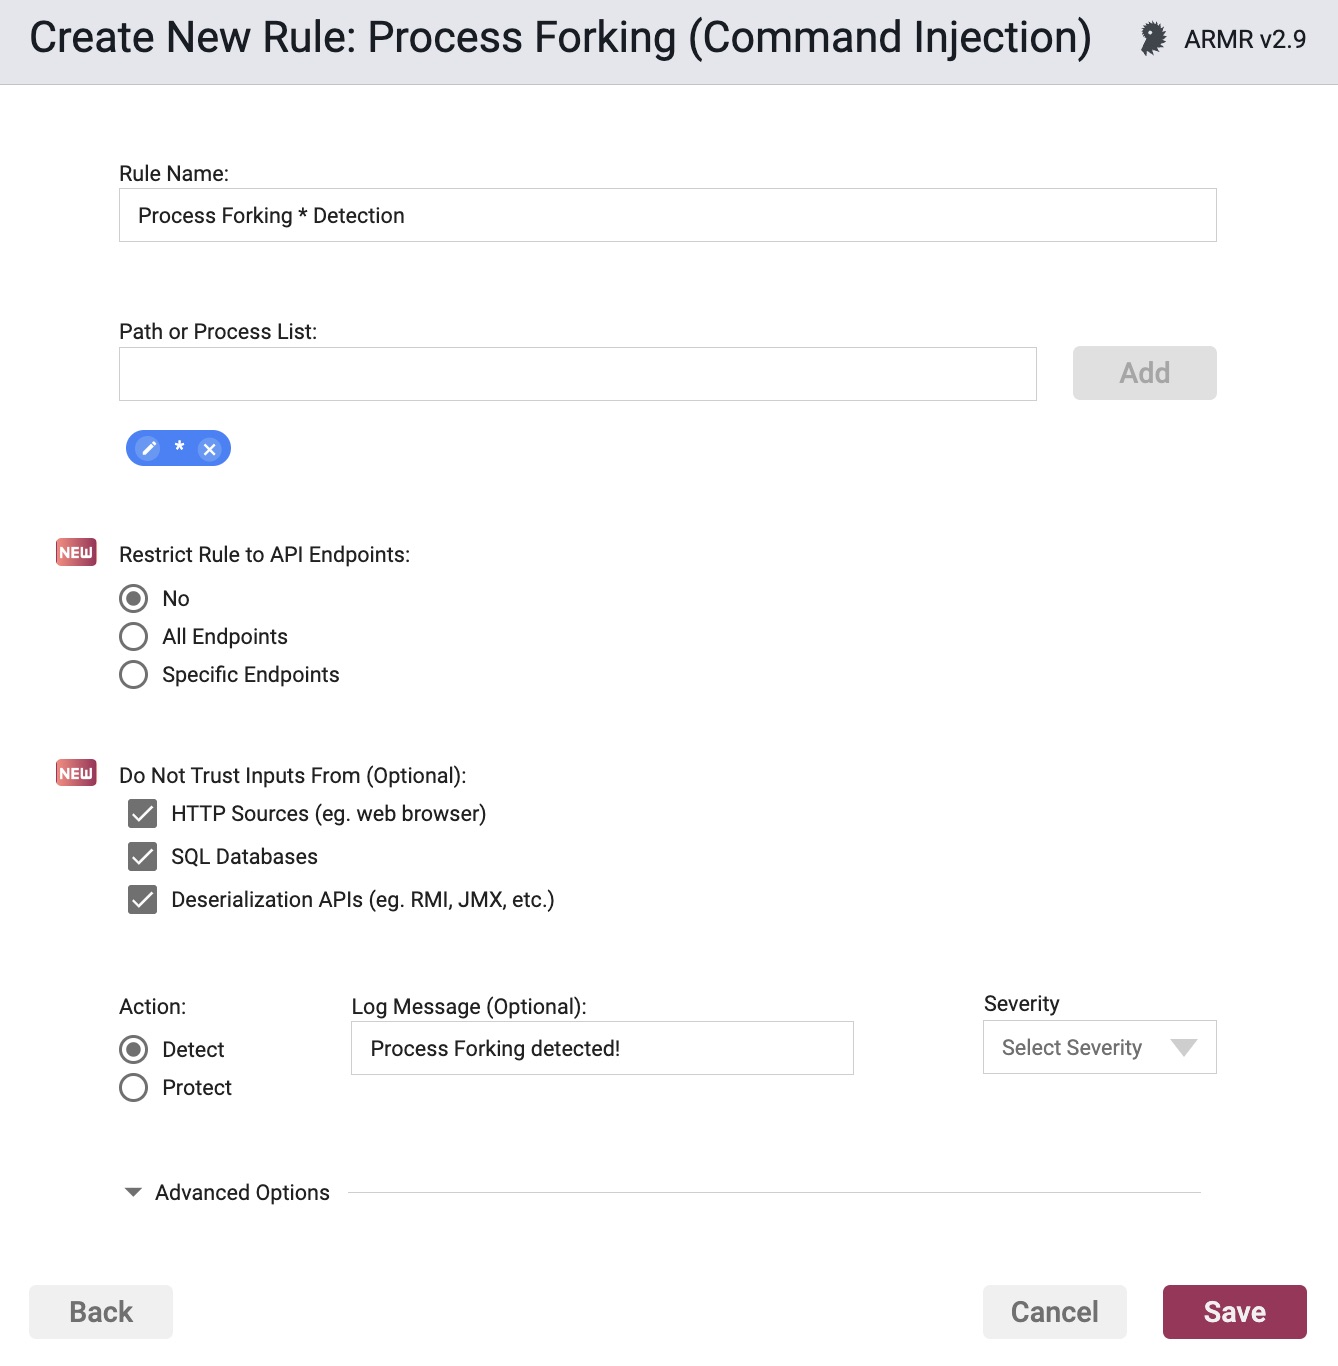
Task: Click the Save button
Action: point(1234,1312)
